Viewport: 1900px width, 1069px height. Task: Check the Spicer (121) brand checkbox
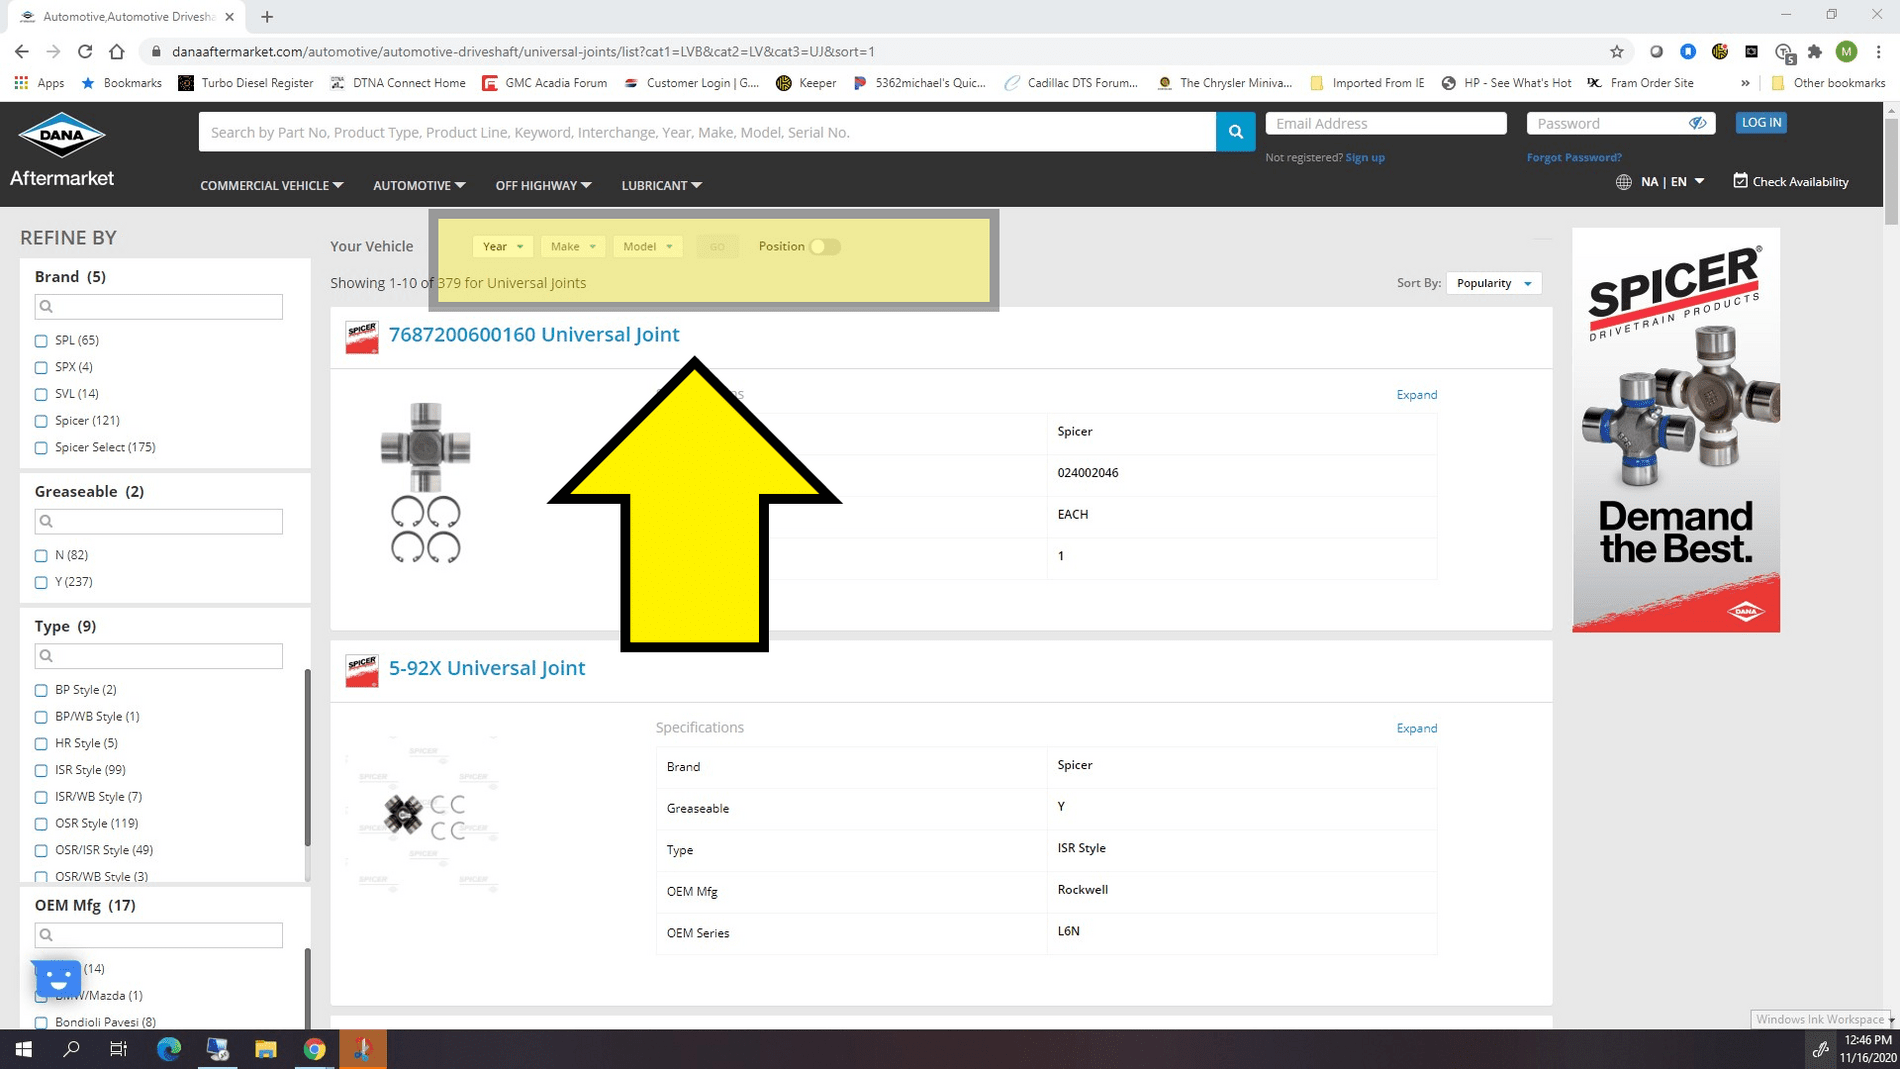tap(41, 421)
